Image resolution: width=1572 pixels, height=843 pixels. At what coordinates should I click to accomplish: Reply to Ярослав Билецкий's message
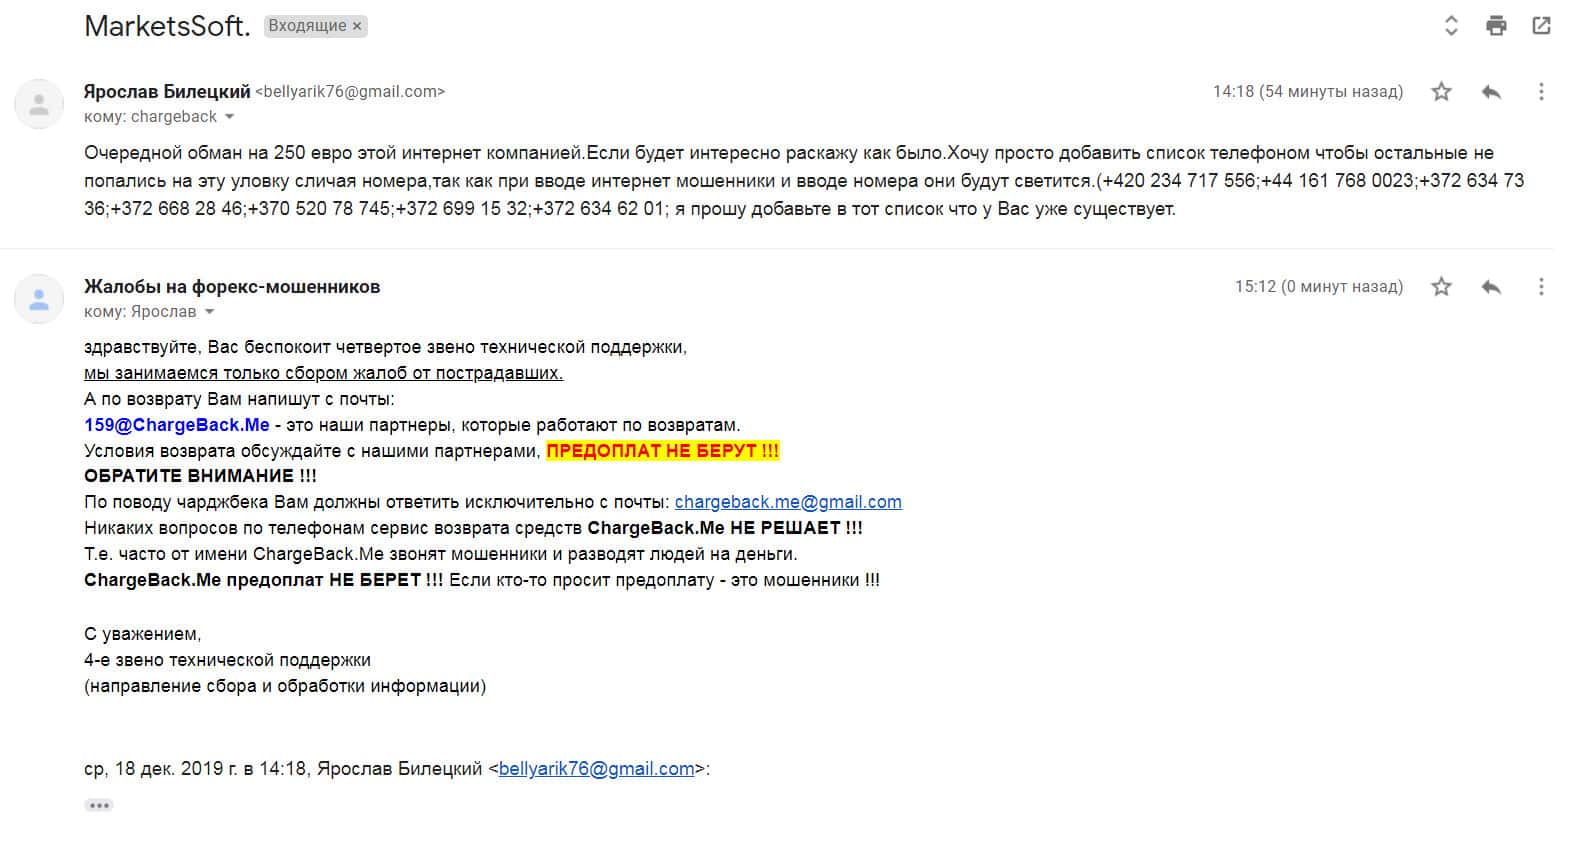click(x=1491, y=92)
